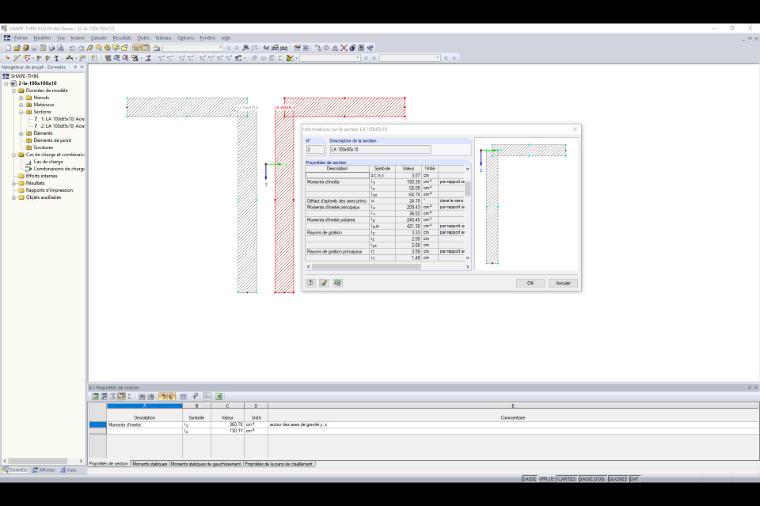This screenshot has height=506, width=760.
Task: Expand the Noeuds folder
Action: pos(21,97)
